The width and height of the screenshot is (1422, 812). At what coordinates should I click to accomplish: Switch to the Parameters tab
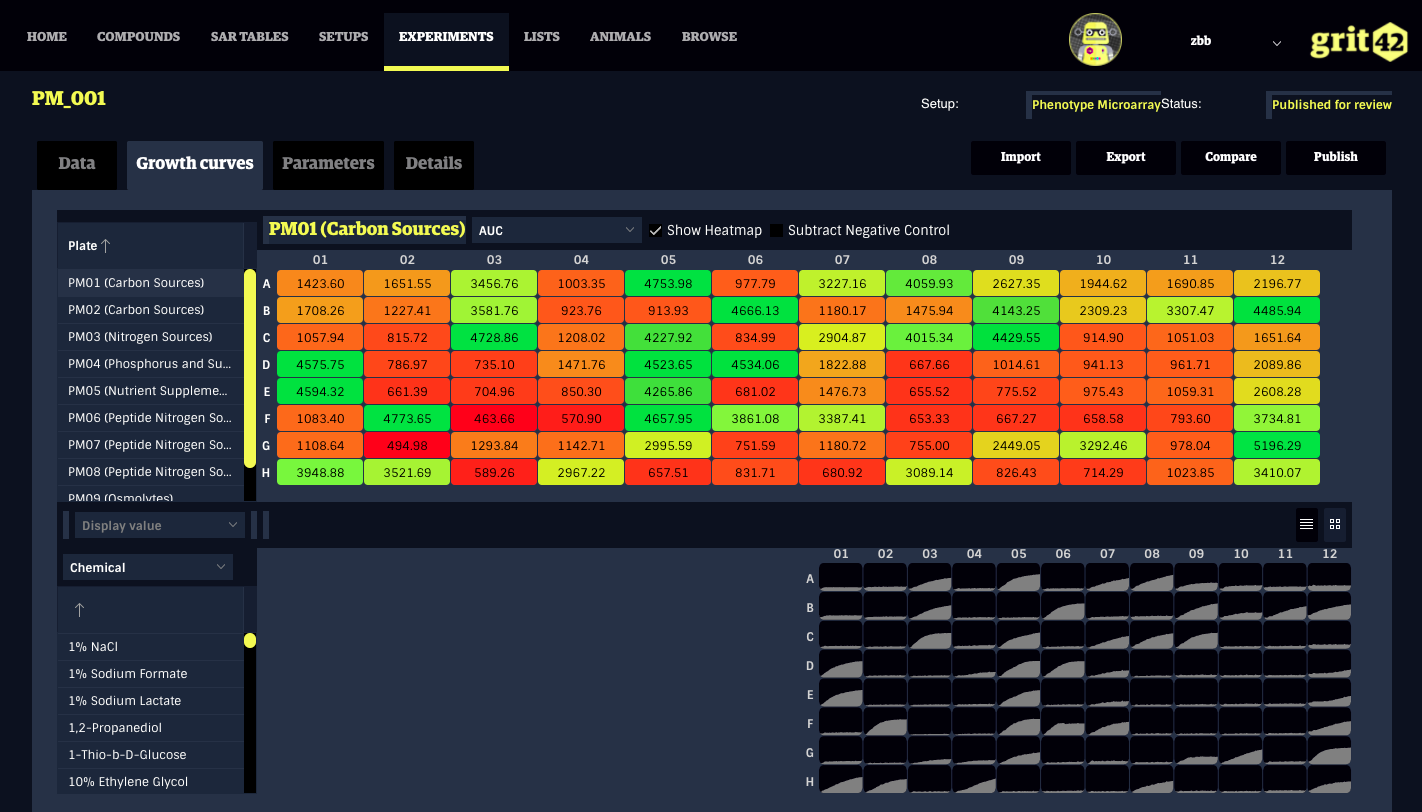[x=328, y=164]
